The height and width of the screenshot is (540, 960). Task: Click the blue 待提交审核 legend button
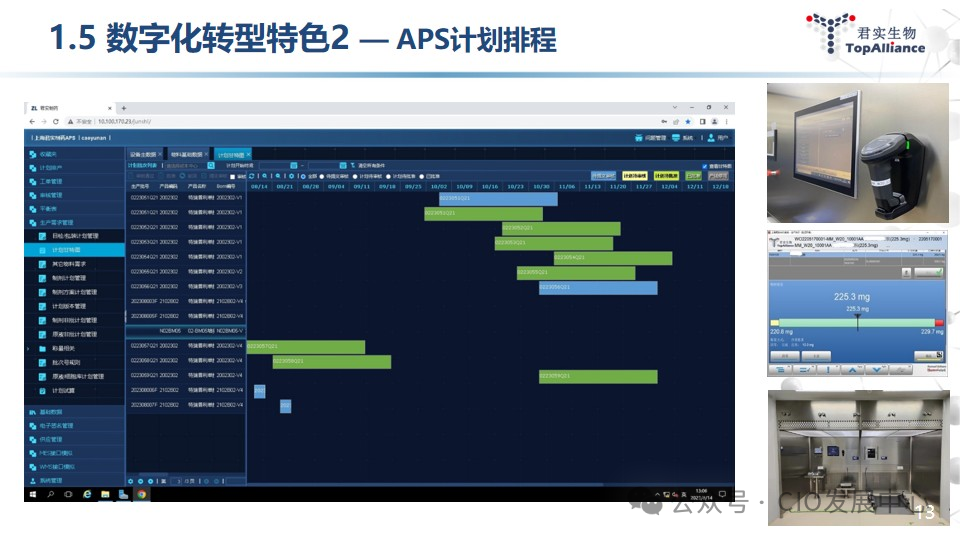[x=603, y=176]
